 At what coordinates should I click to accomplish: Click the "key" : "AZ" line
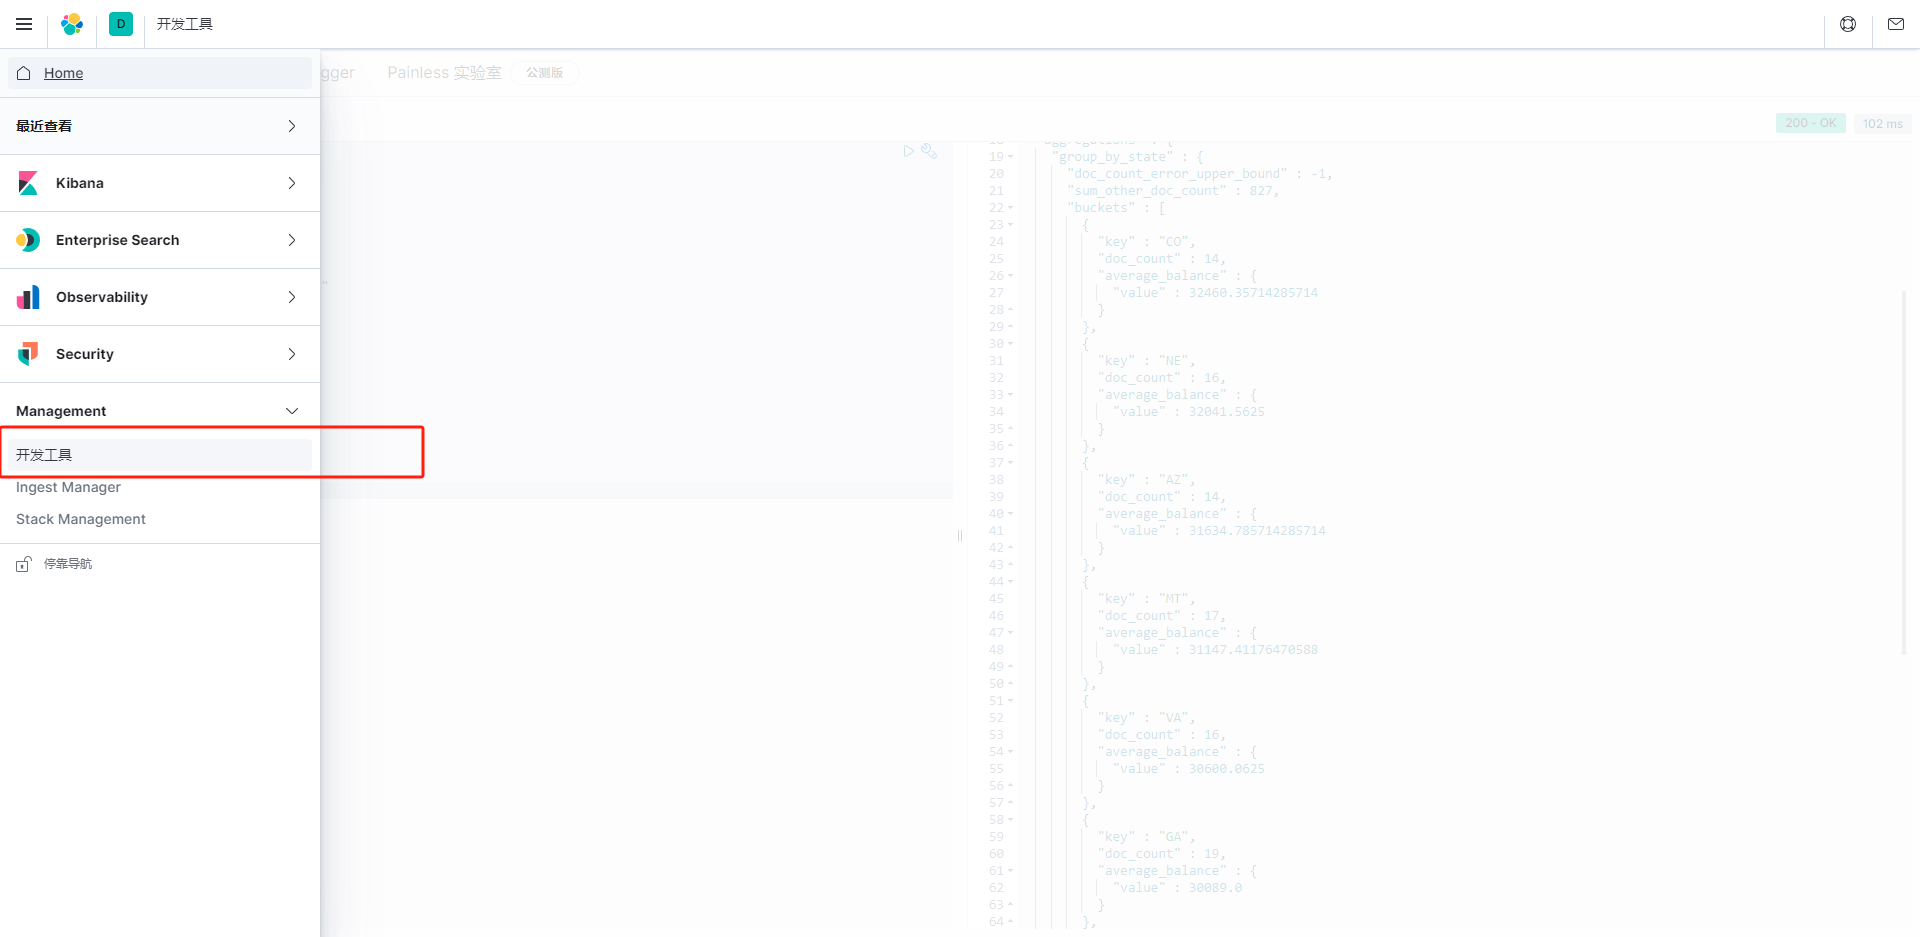[x=1147, y=480]
